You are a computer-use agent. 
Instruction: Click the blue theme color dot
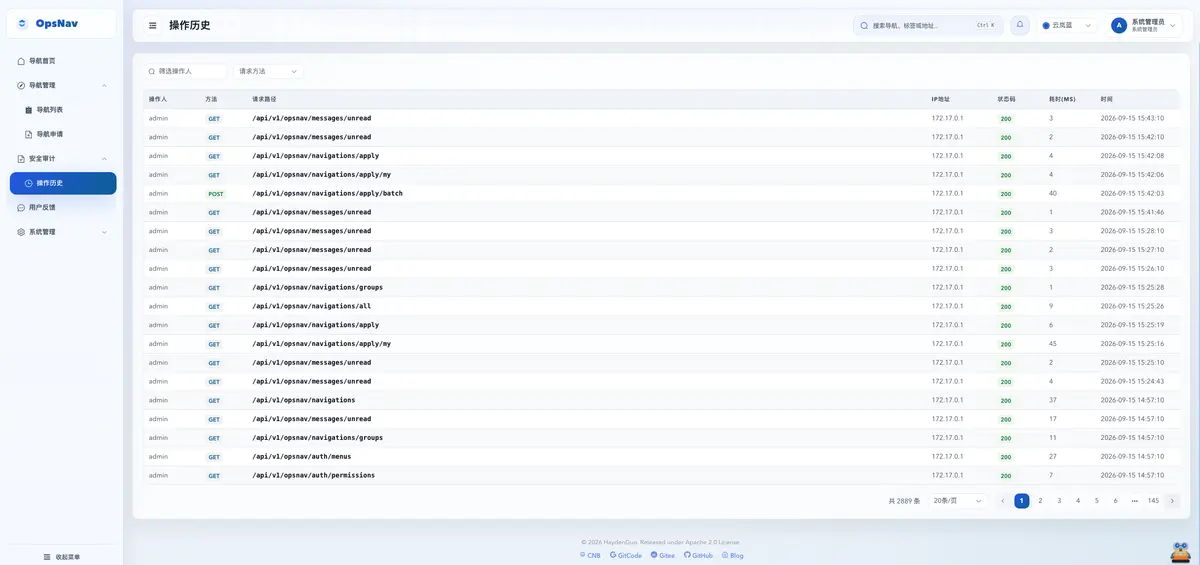tap(1046, 25)
